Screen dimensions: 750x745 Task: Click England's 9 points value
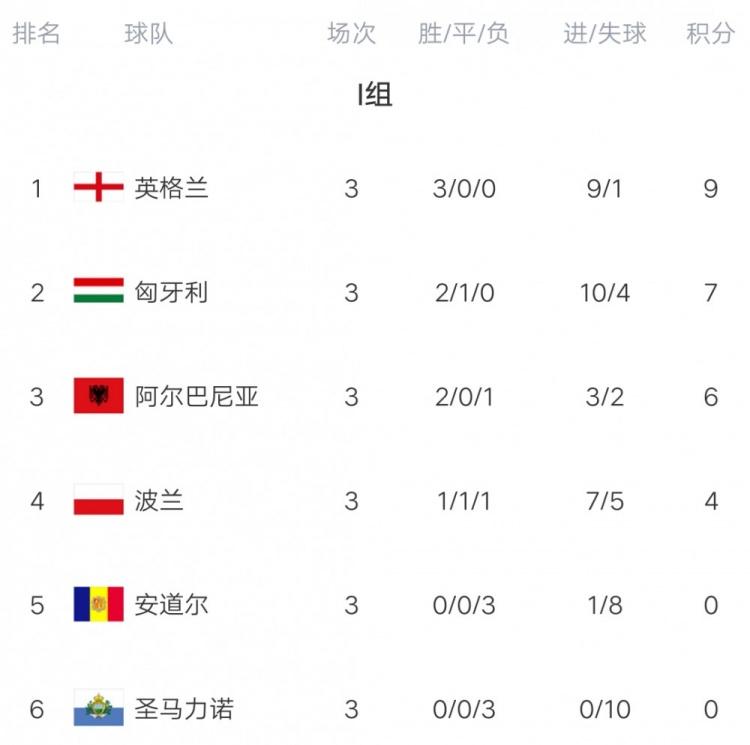tap(710, 188)
